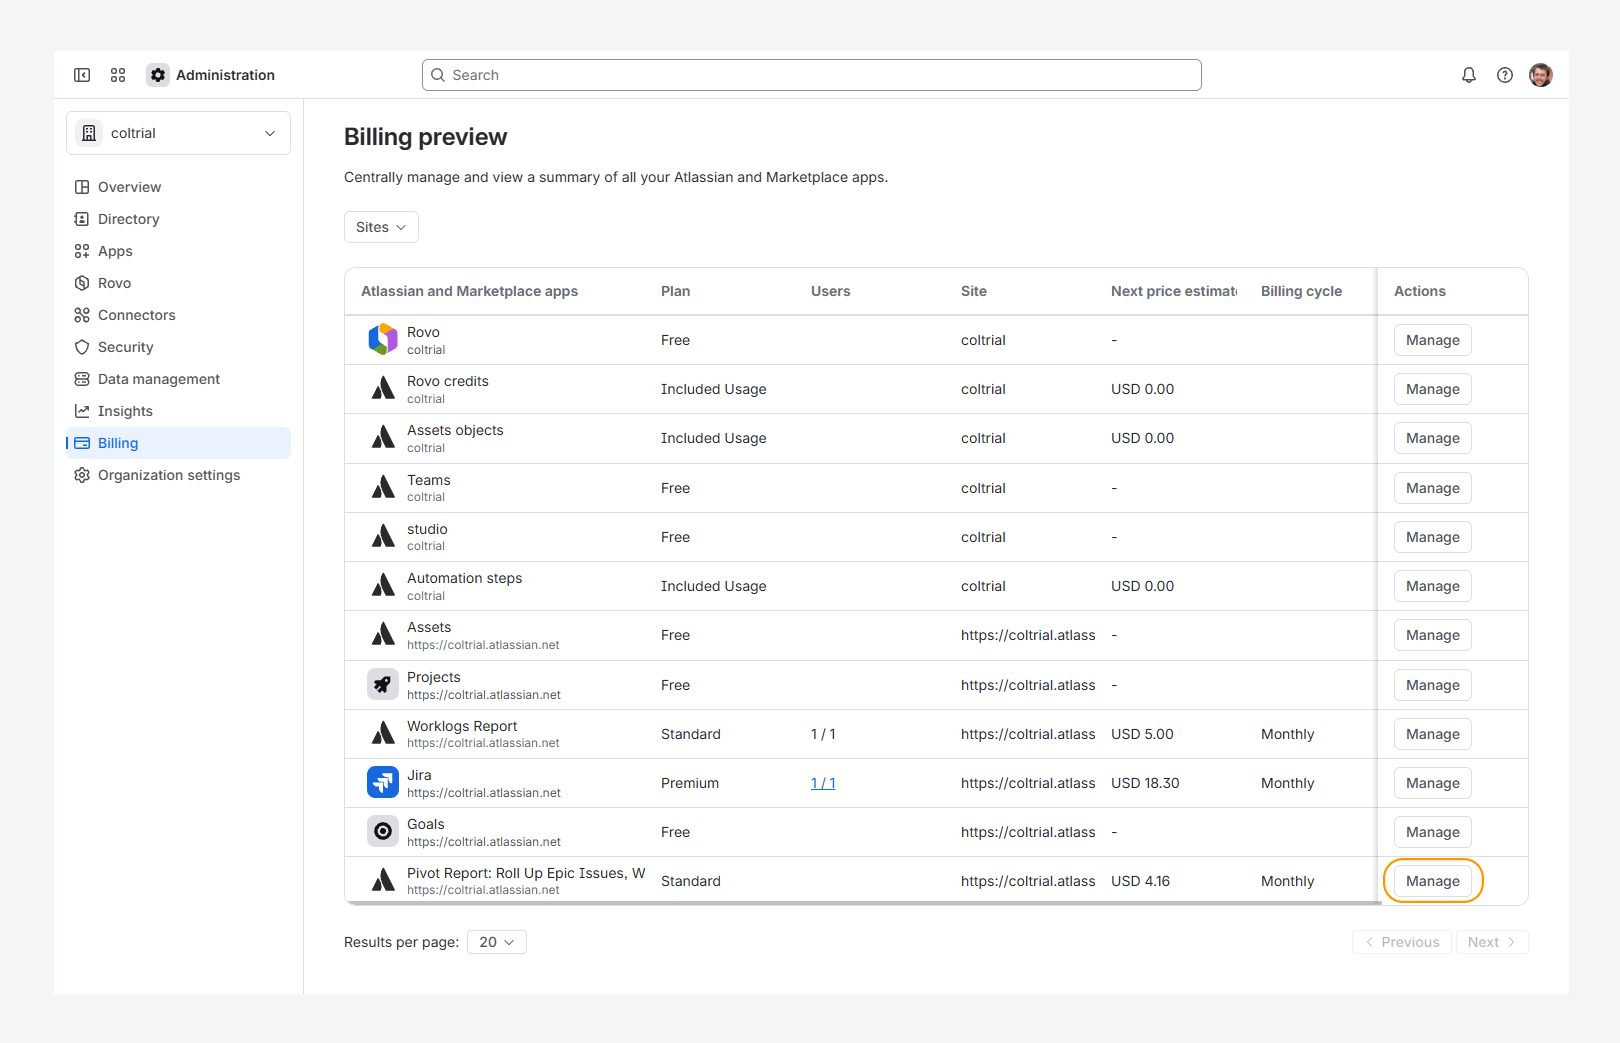Click the Projects rocket icon

pos(383,685)
